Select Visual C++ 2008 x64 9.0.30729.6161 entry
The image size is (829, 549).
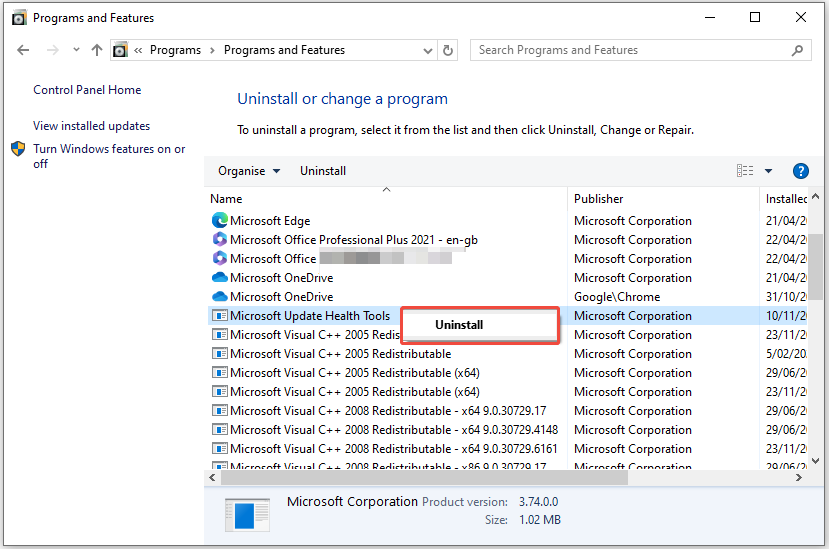393,449
